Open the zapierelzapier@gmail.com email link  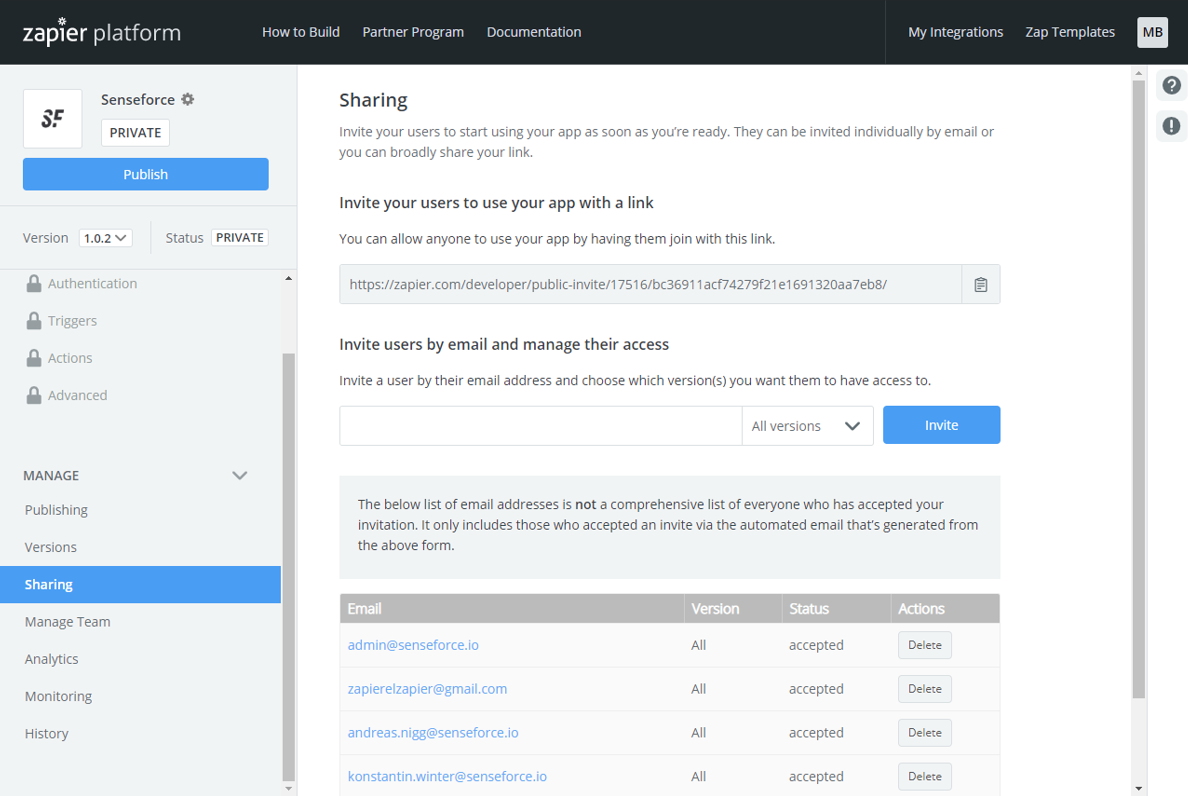(427, 689)
